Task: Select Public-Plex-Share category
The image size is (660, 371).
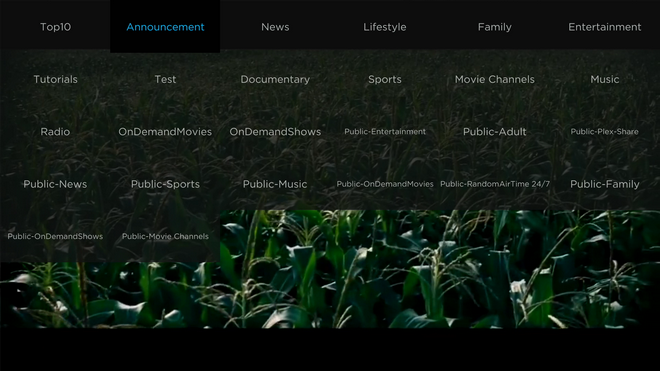Action: (x=604, y=132)
